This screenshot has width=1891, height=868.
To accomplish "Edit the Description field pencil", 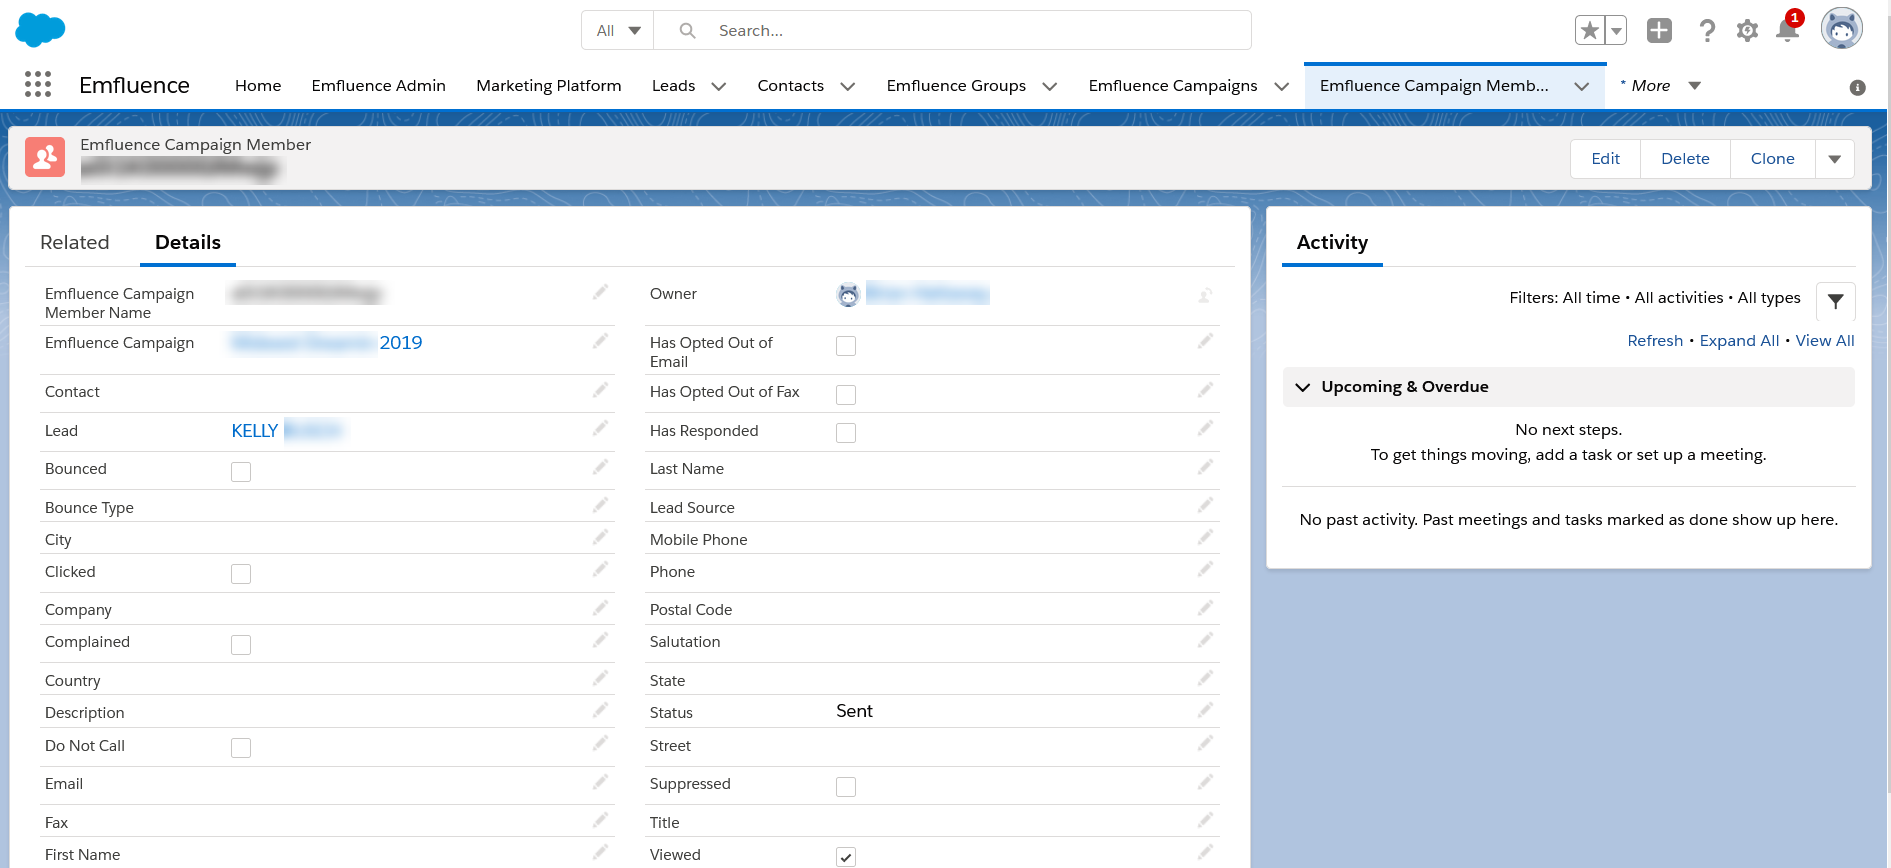I will pyautogui.click(x=600, y=710).
